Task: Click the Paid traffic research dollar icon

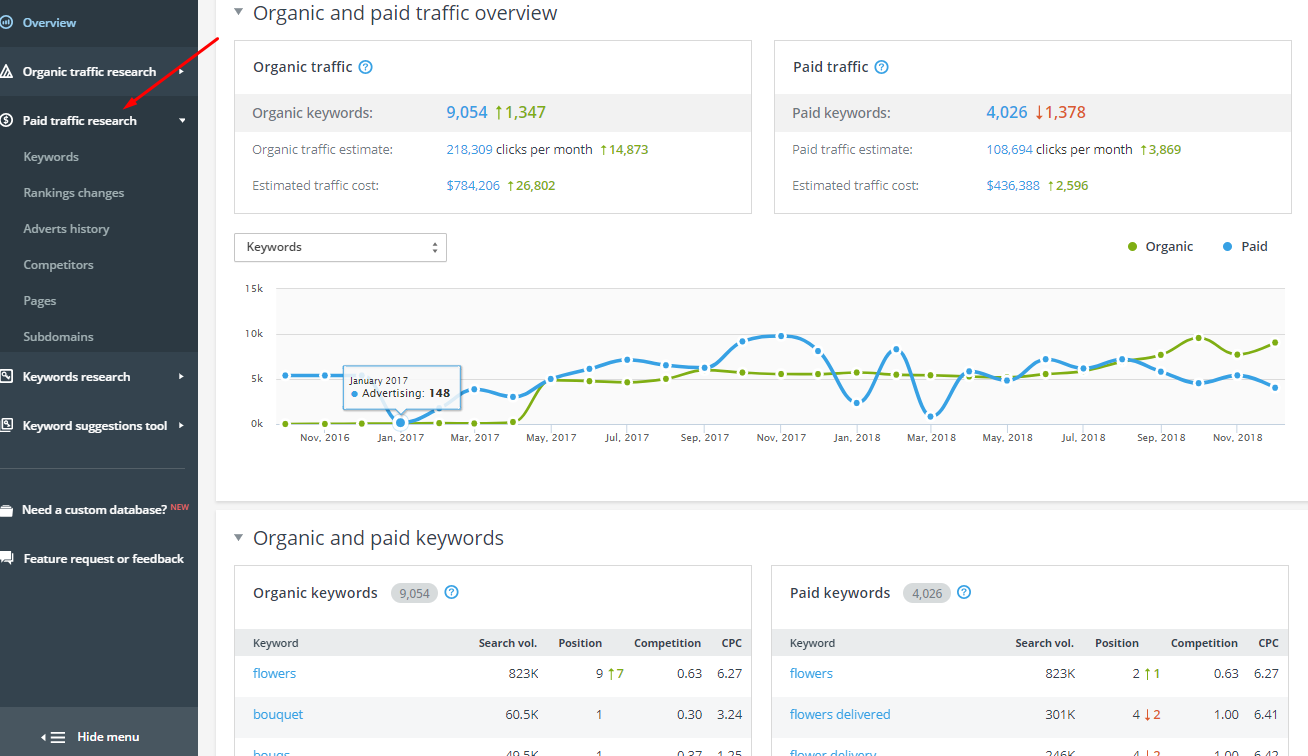Action: pos(6,120)
